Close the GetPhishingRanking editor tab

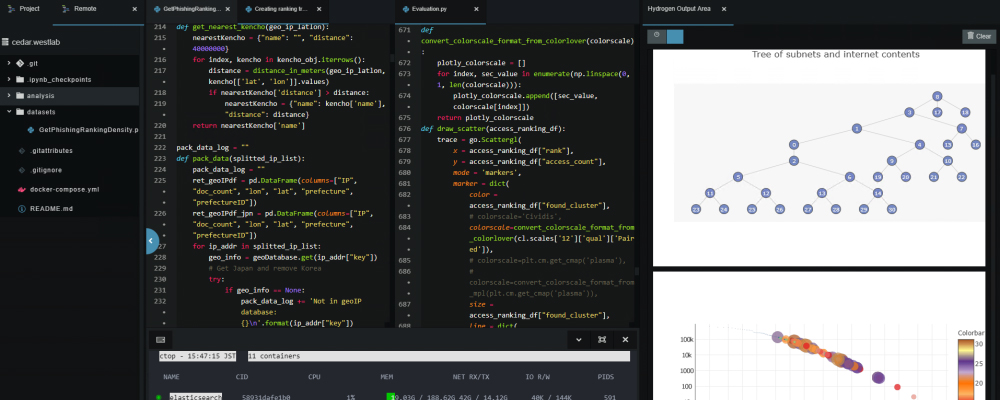tap(228, 10)
